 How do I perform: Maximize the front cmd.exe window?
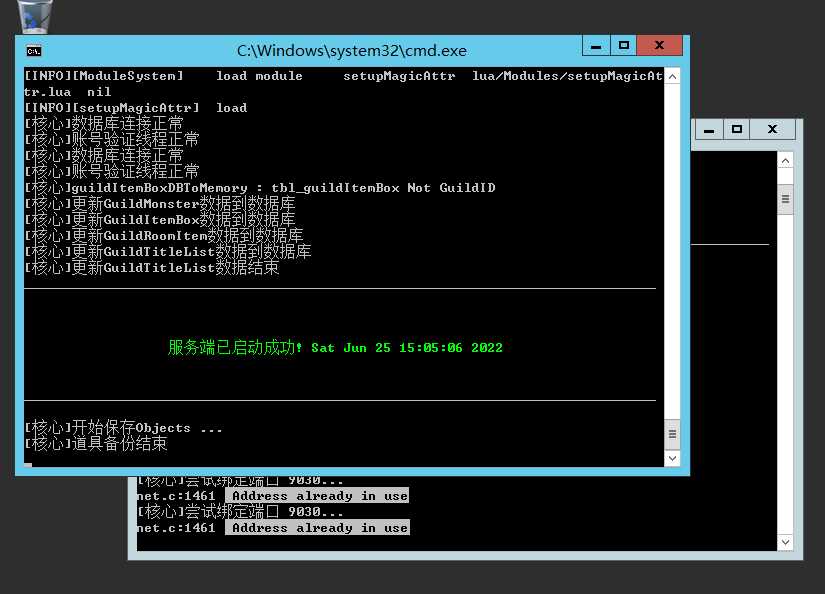[623, 46]
